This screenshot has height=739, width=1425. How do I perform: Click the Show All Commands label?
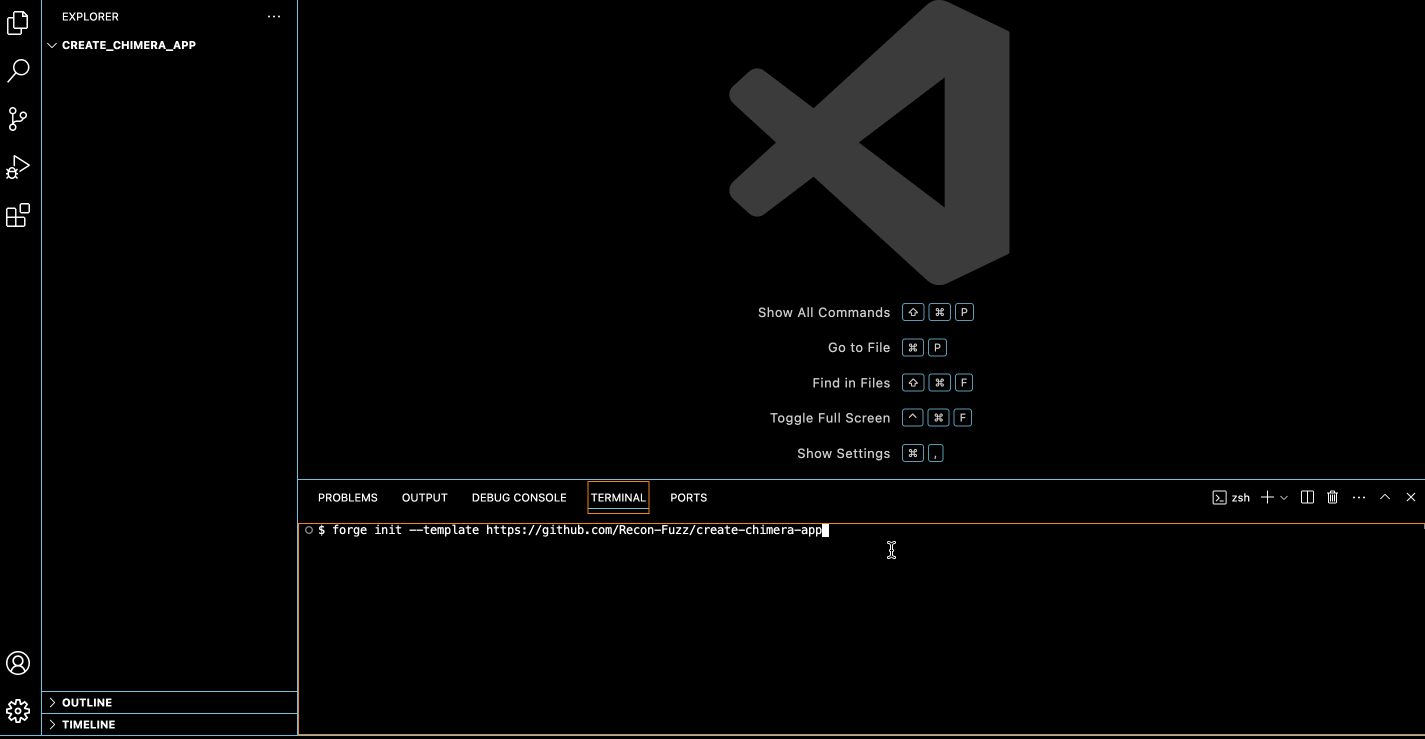tap(824, 312)
